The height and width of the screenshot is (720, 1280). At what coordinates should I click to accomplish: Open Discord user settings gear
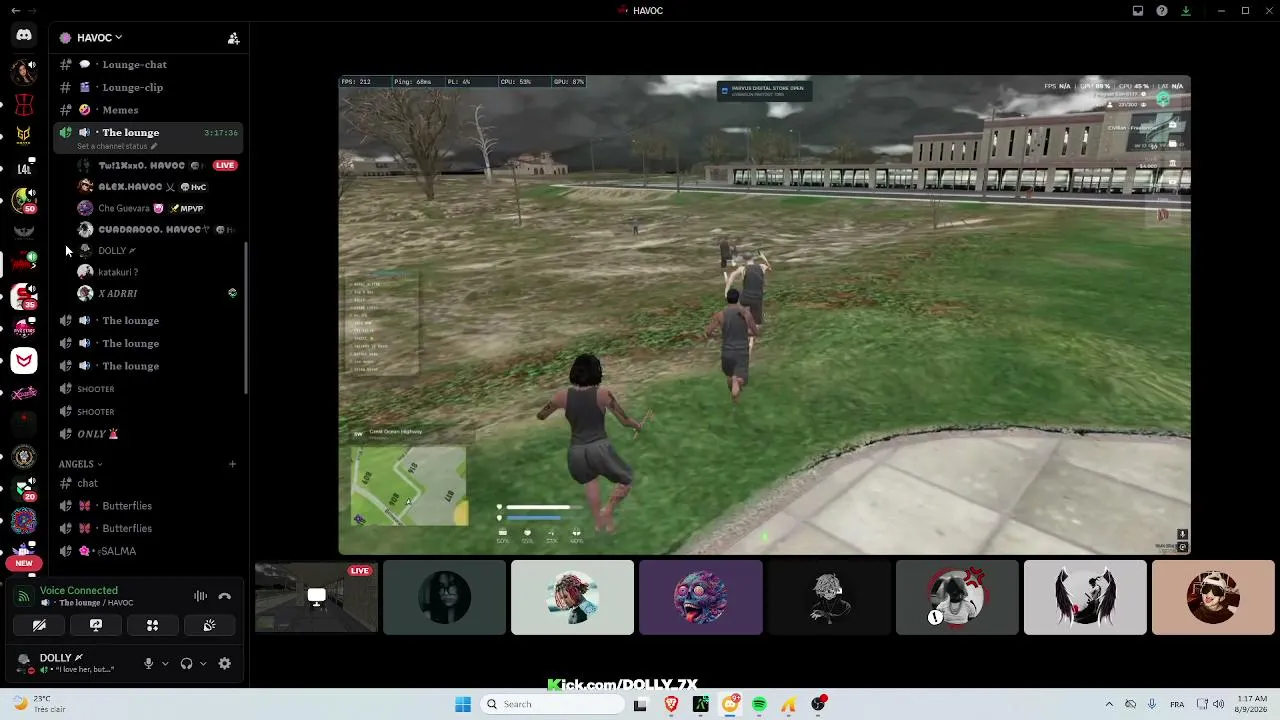click(x=225, y=663)
